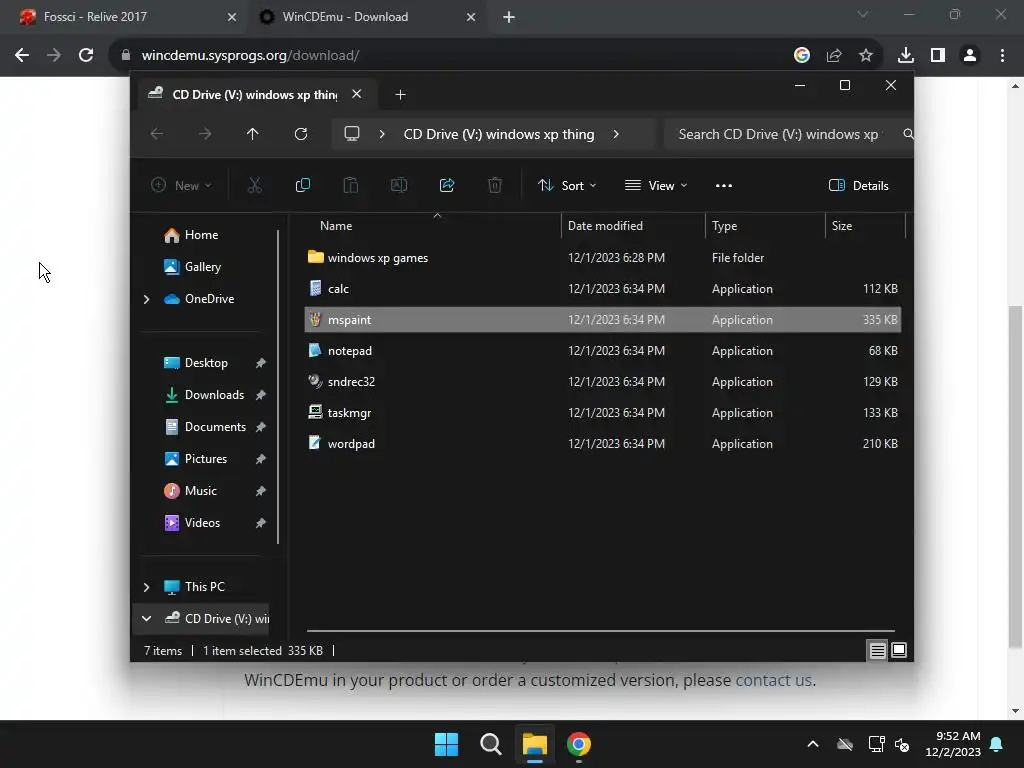Expand the This PC tree node
The width and height of the screenshot is (1024, 768).
pyautogui.click(x=146, y=587)
